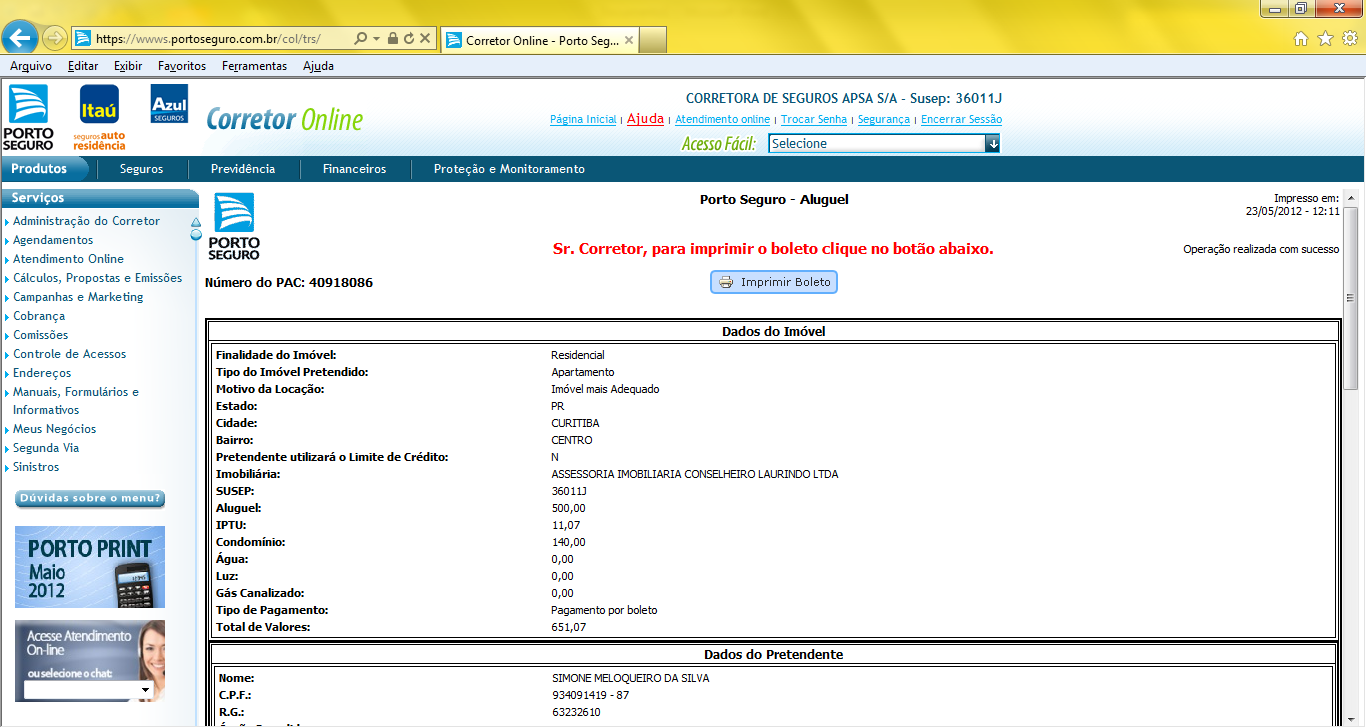Screen dimensions: 1366x728
Task: Open the Porto Print Maio 2012 banner
Action: click(90, 567)
